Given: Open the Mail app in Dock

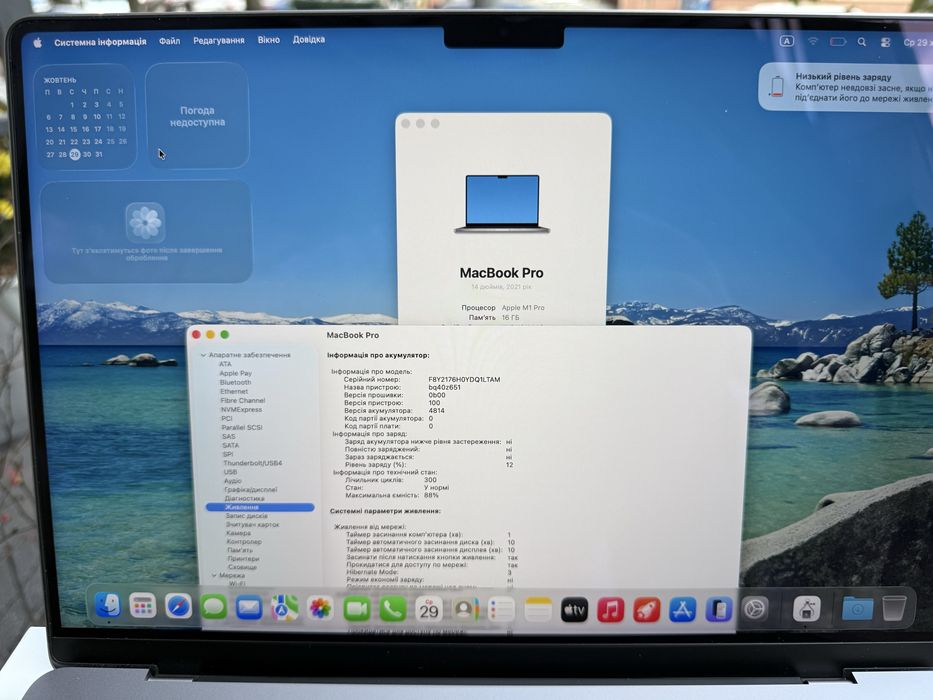Looking at the screenshot, I should click(249, 608).
